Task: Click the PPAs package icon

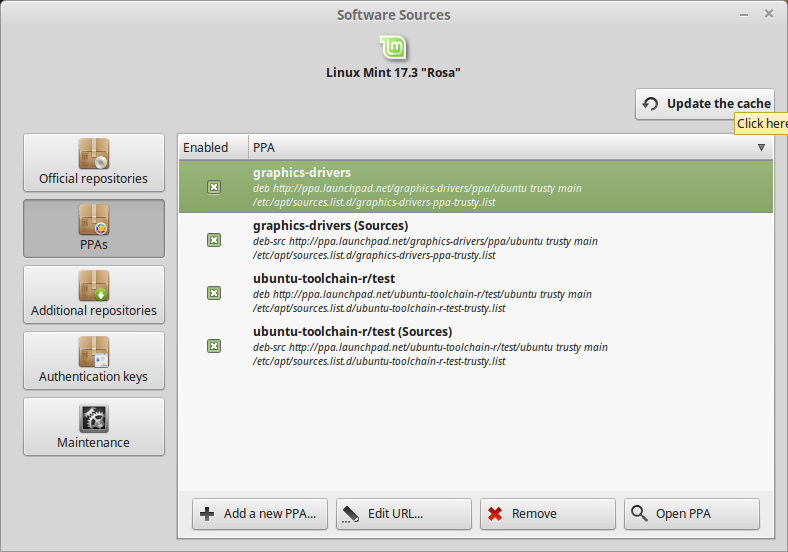Action: (x=93, y=220)
